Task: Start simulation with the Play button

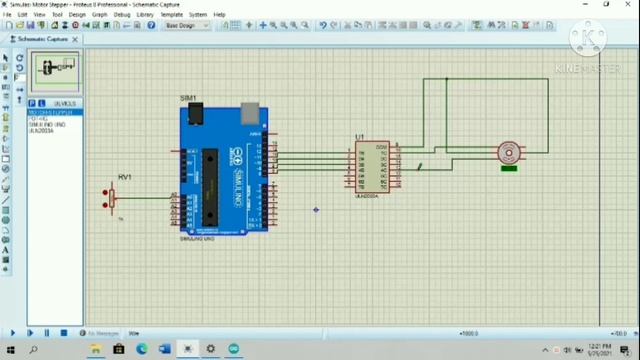Action: tap(12, 333)
